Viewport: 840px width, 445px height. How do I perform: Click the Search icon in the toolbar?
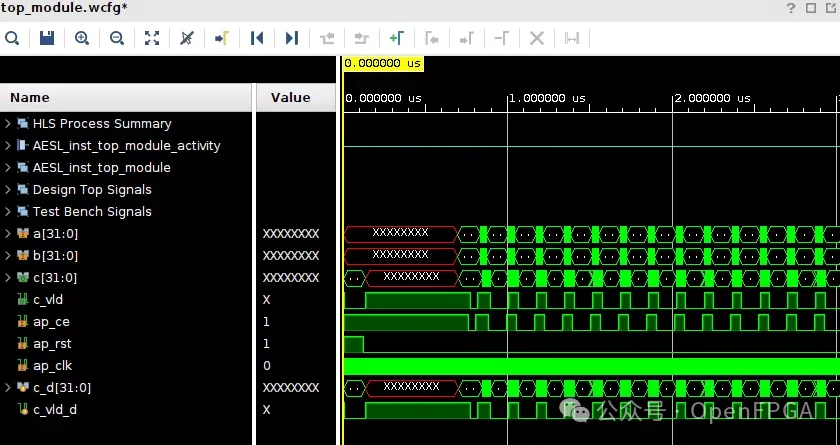[12, 38]
